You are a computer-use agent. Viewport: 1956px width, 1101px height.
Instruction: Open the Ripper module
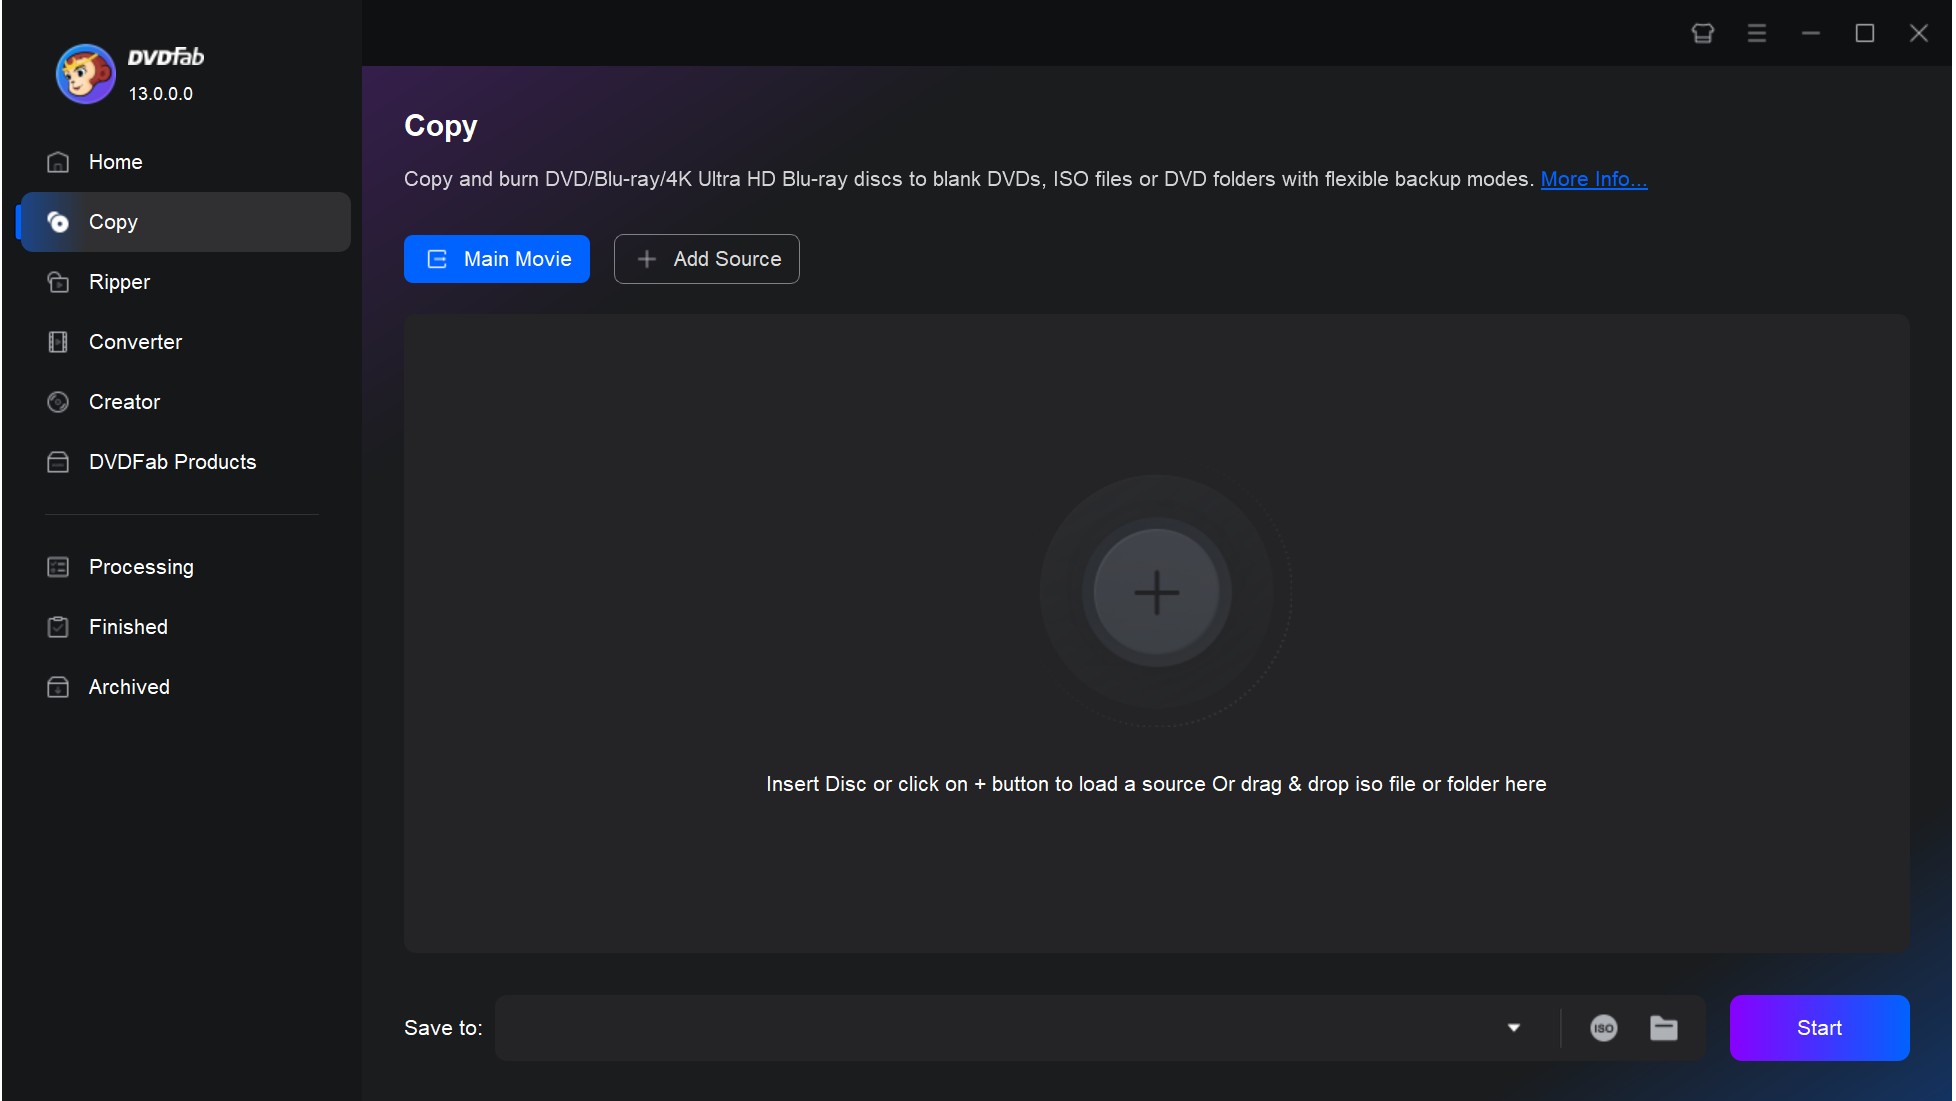point(118,281)
